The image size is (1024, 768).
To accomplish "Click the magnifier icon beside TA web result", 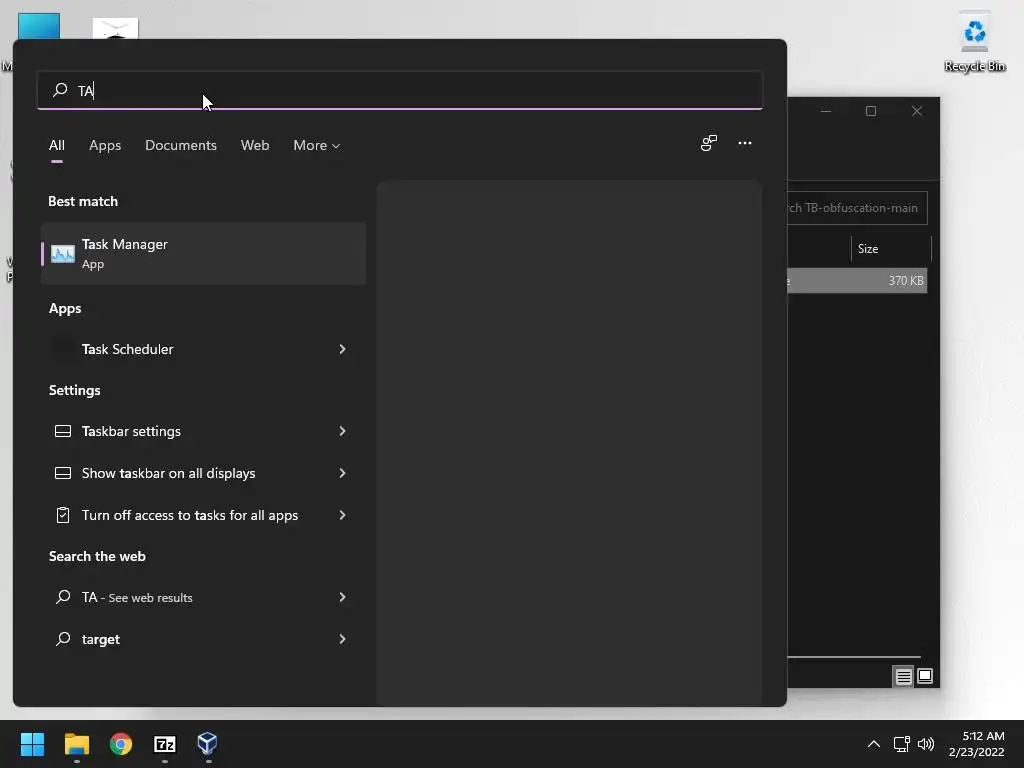I will 63,597.
